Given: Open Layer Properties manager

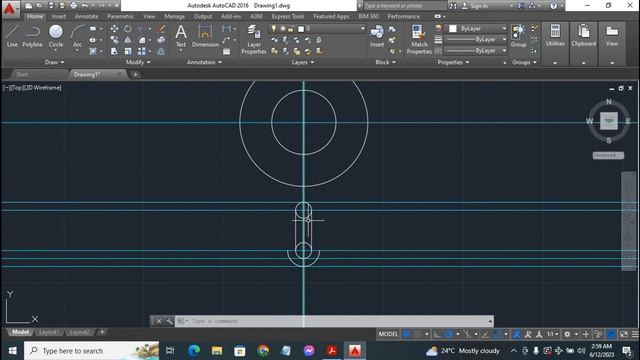Looking at the screenshot, I should tap(253, 39).
